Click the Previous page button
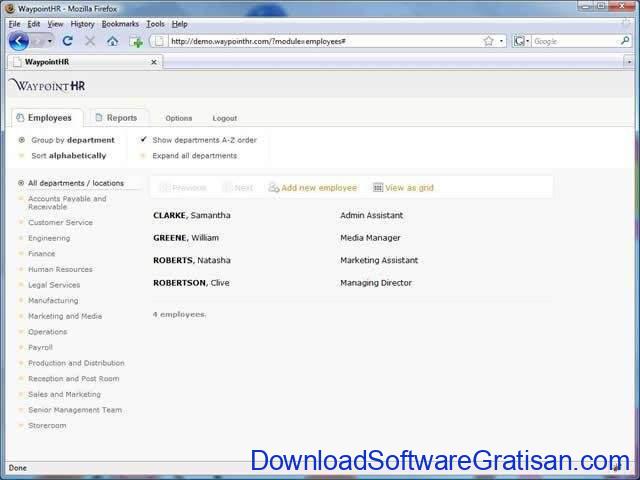Screen dimensions: 640x480 [x=183, y=188]
